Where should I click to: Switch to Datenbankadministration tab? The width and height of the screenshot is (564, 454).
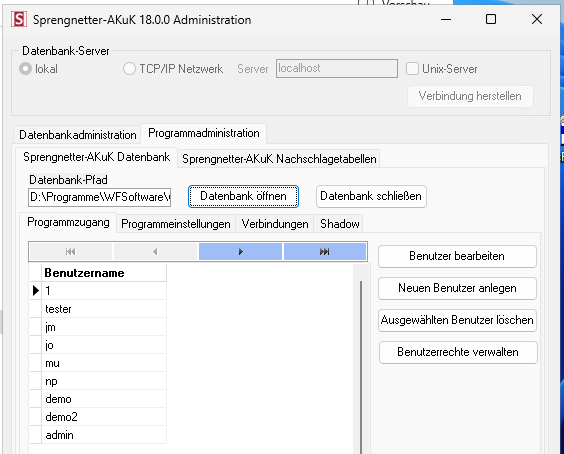point(78,135)
